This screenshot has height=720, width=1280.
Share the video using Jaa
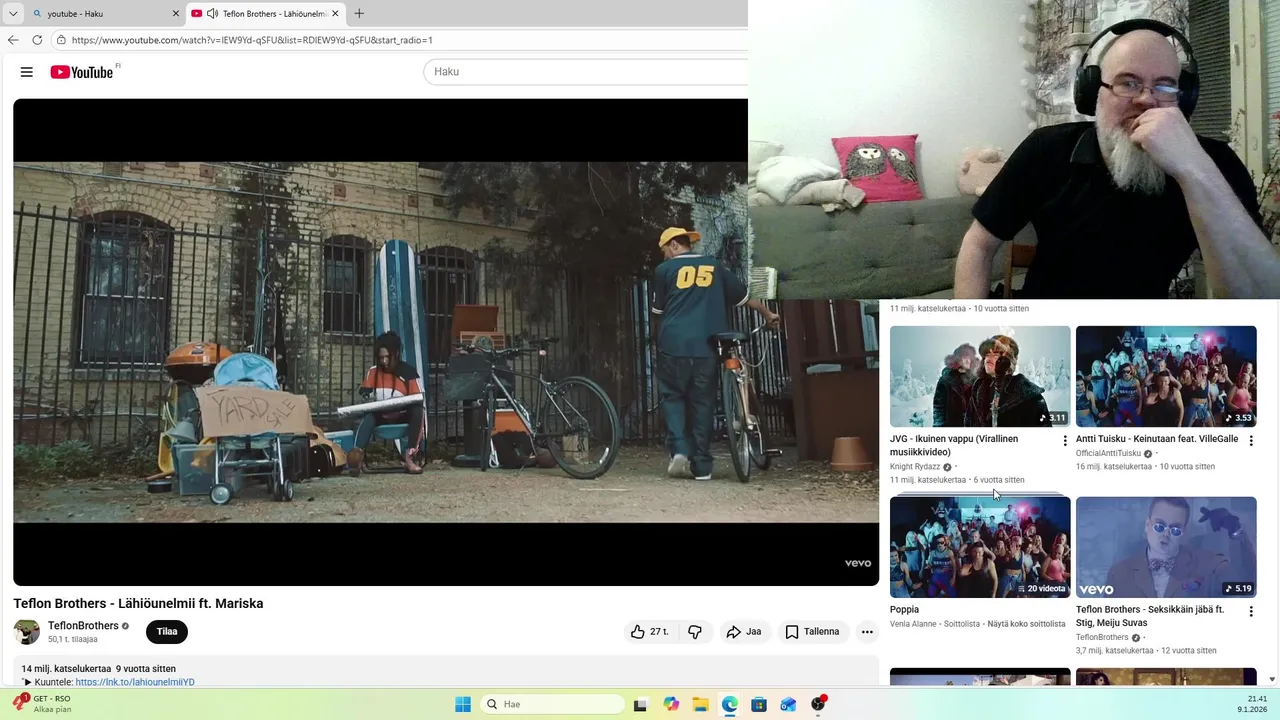[744, 632]
